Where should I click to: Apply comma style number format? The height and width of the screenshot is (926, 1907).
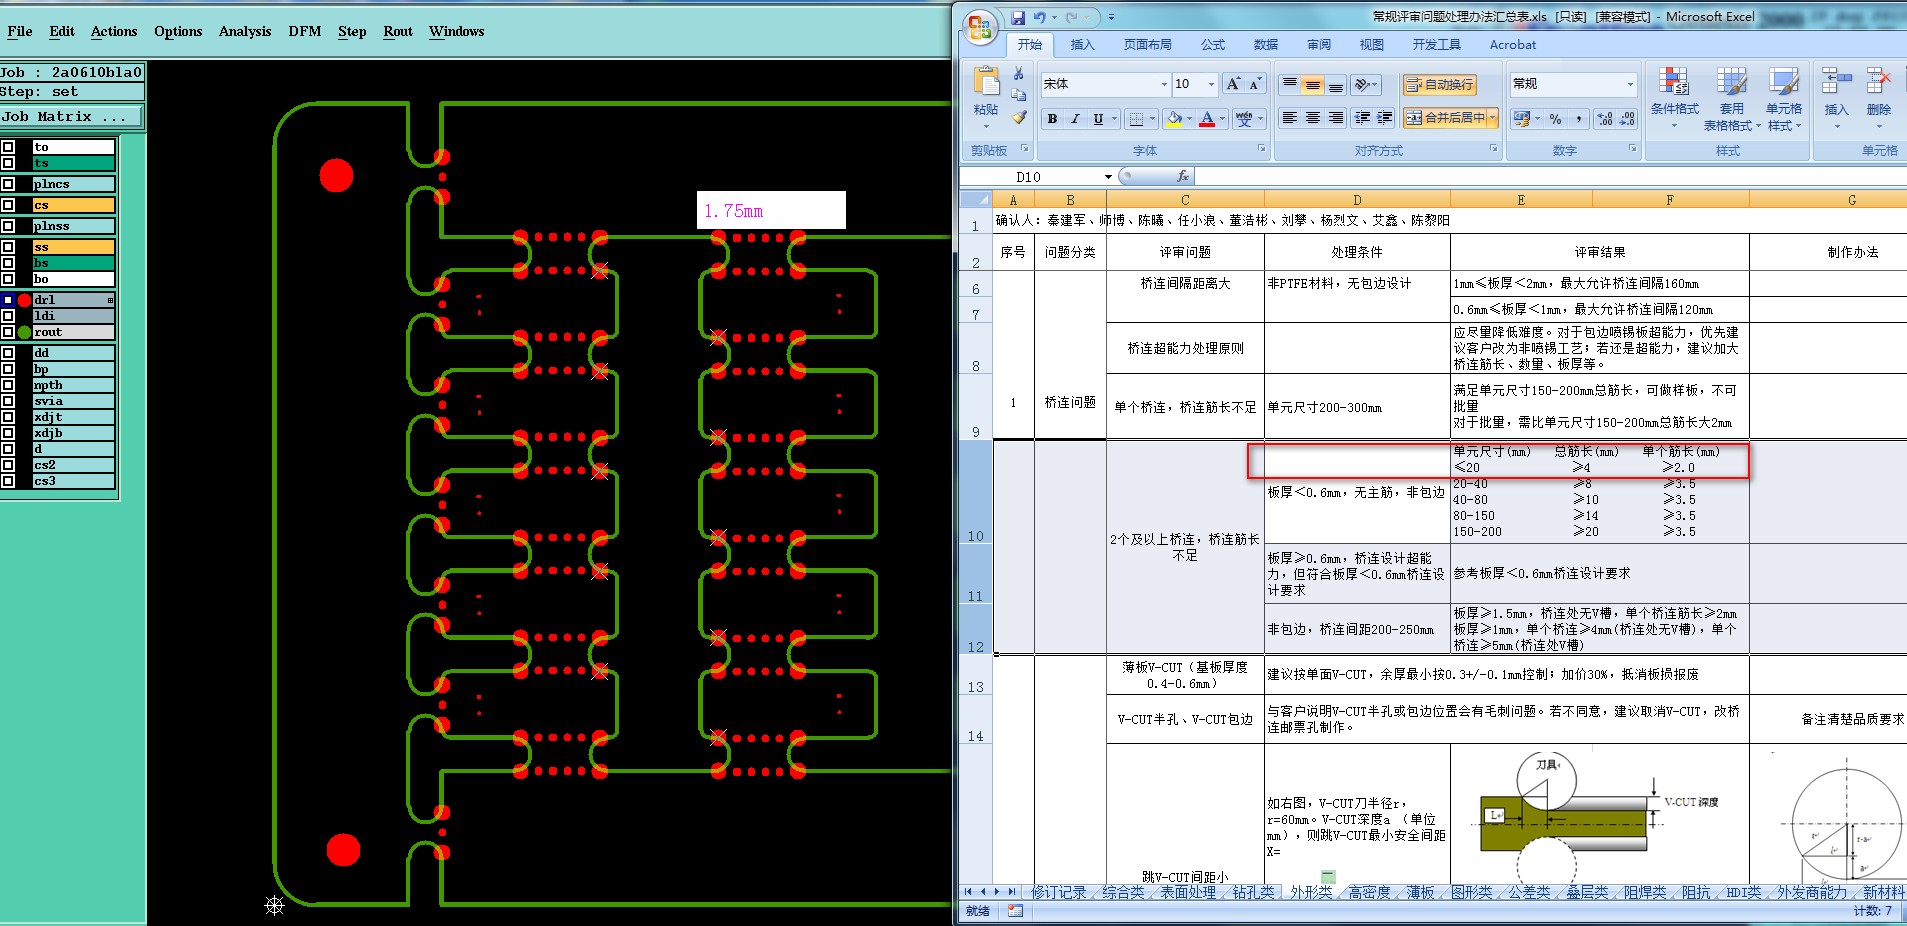point(1578,119)
